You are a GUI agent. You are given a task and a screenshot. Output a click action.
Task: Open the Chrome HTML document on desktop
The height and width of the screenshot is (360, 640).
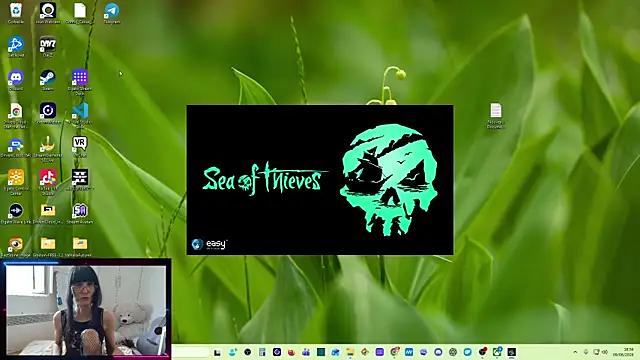coord(16,115)
